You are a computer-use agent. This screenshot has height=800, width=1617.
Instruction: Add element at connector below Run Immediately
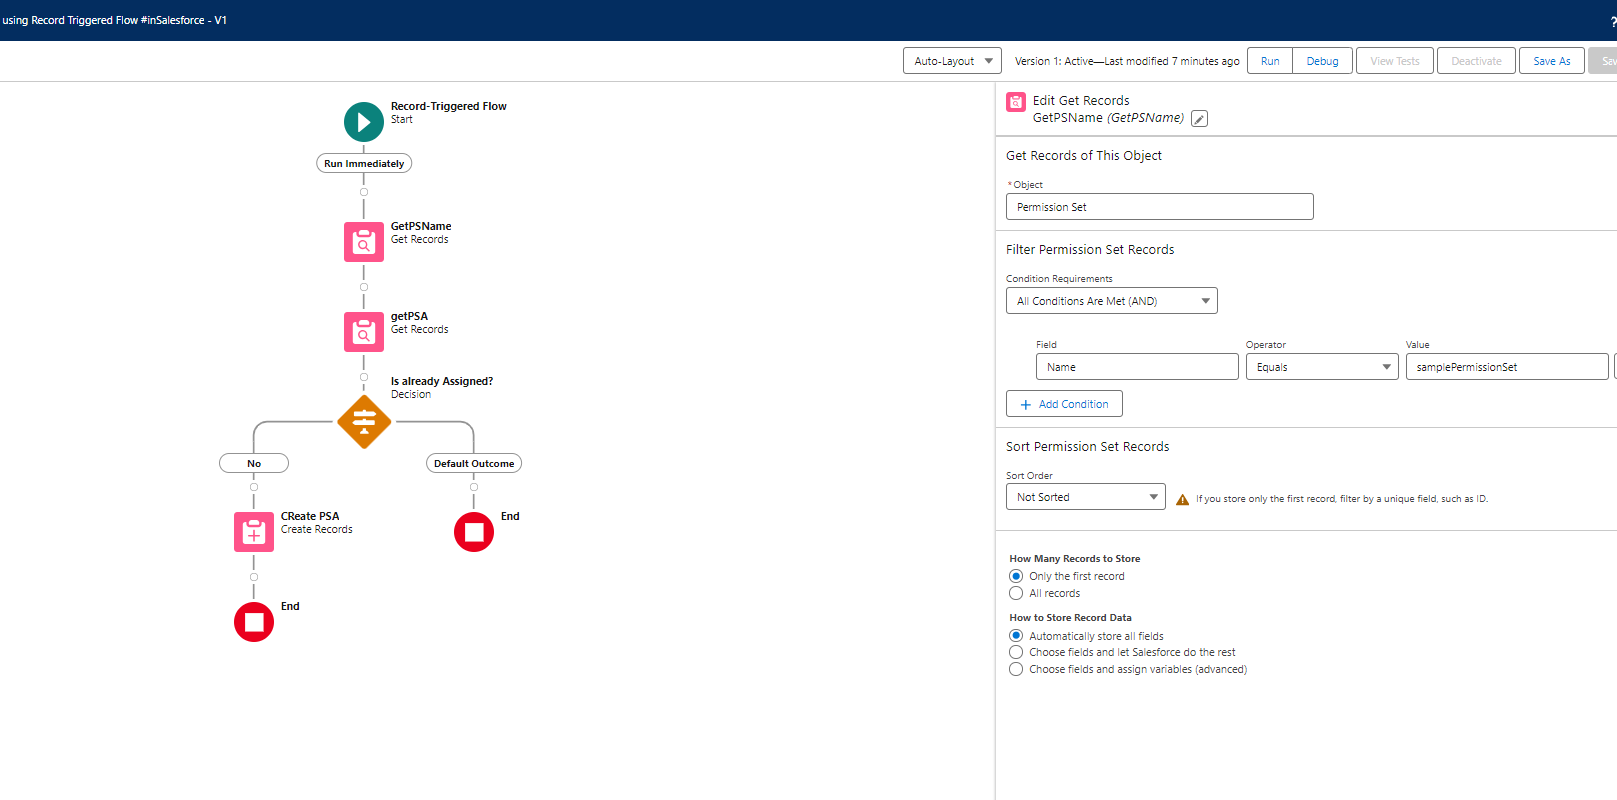pos(364,192)
